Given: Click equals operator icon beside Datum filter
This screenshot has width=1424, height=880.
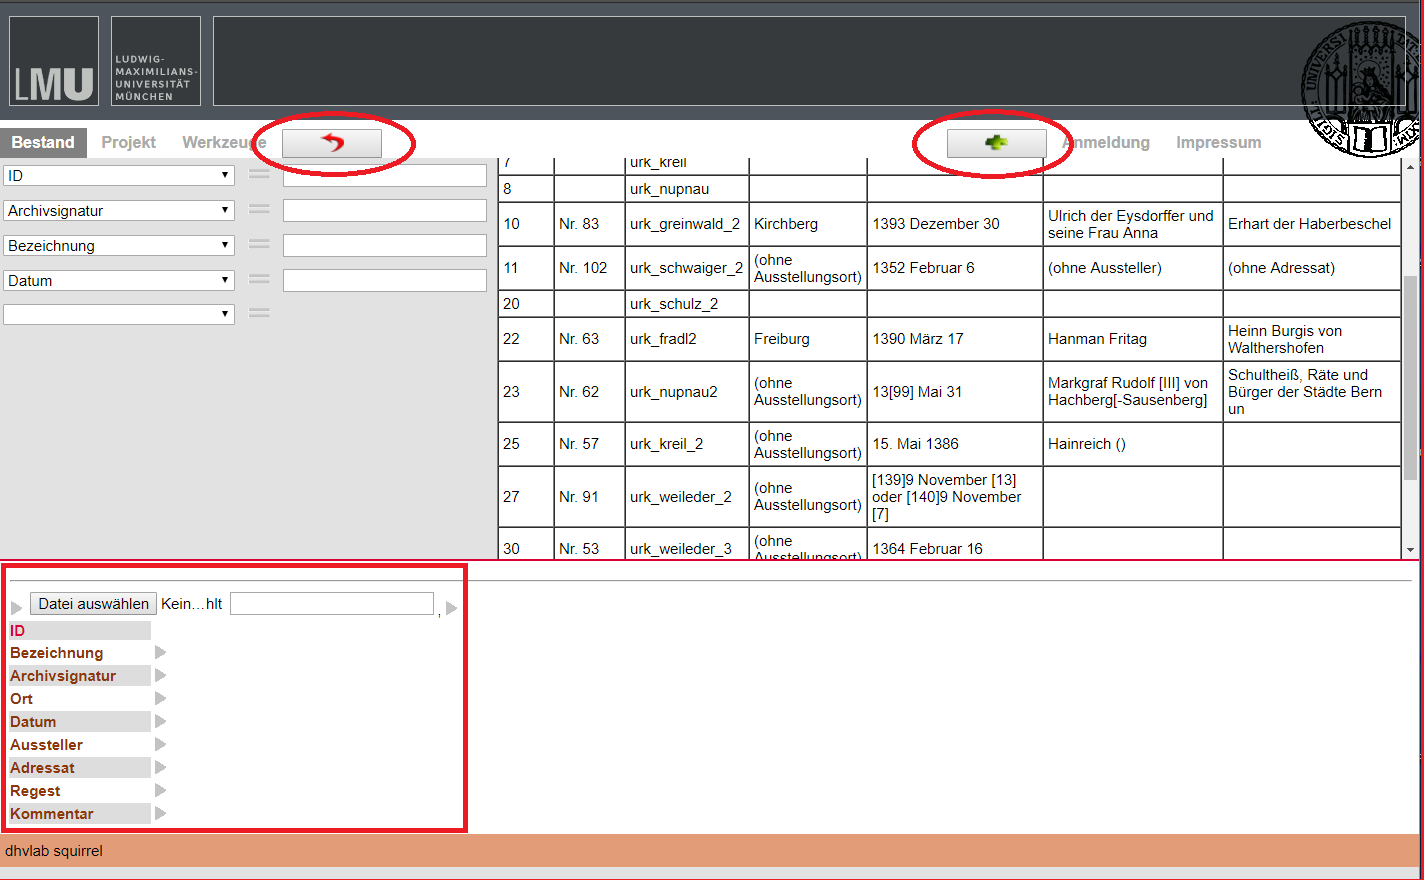Looking at the screenshot, I should (x=259, y=279).
